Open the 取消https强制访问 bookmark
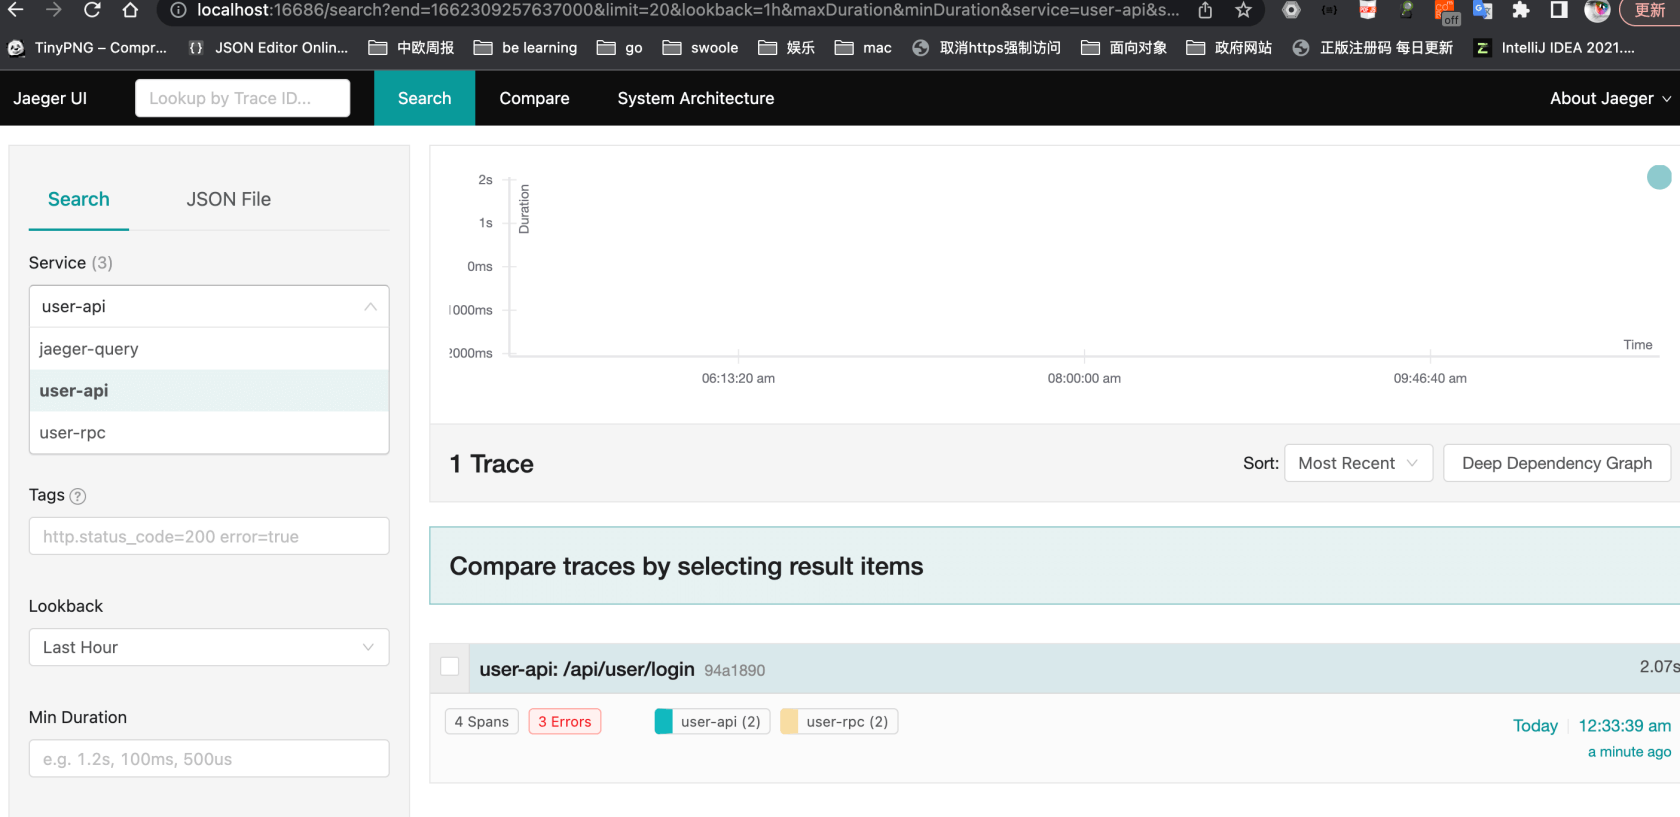Screen dimensions: 1680x817 [986, 47]
